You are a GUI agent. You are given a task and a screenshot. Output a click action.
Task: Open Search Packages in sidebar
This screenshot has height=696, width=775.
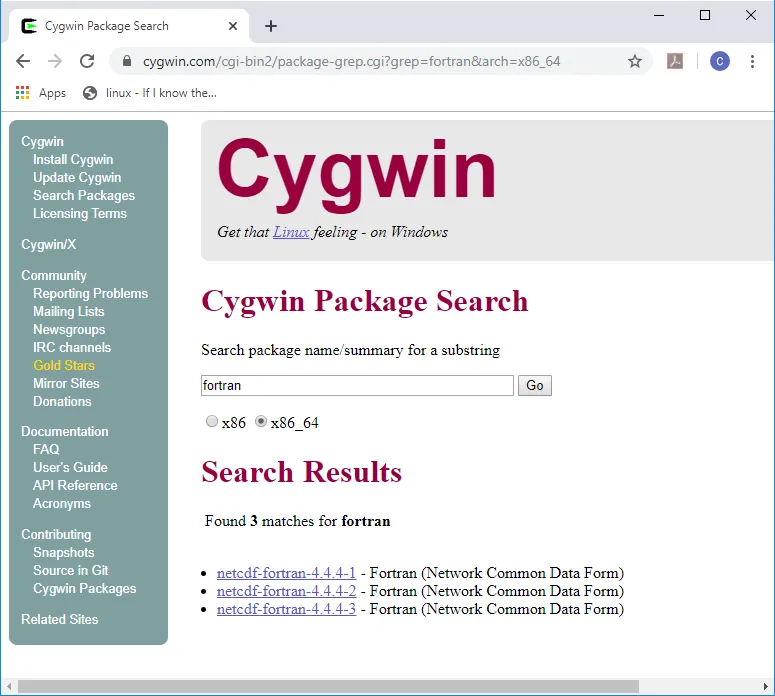[84, 195]
